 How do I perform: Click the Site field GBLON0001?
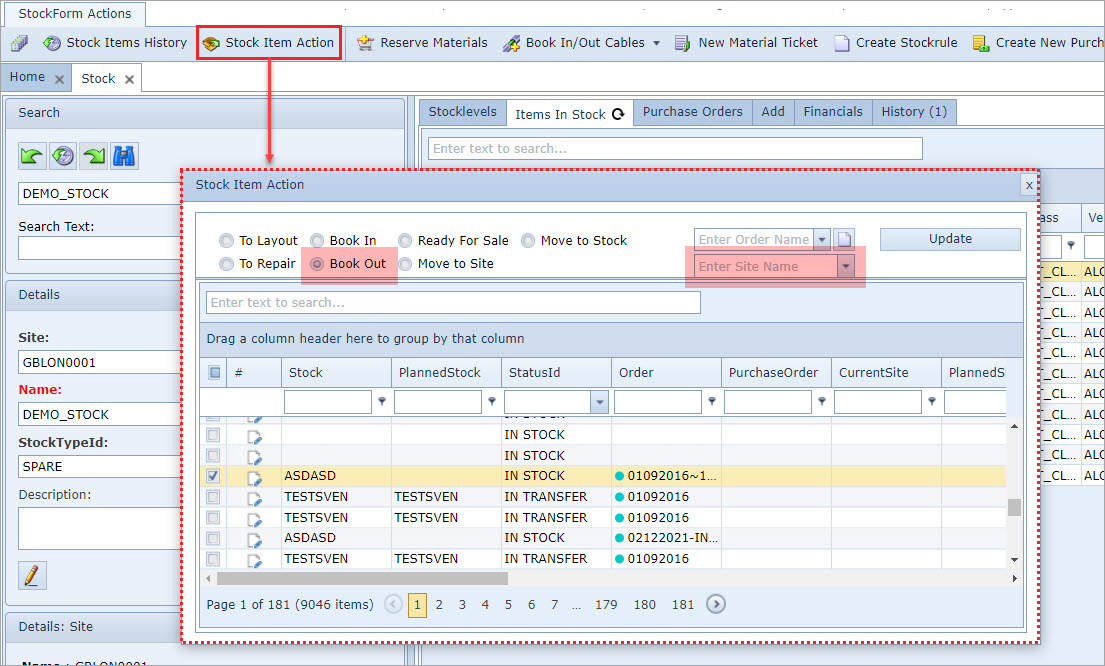pos(99,363)
